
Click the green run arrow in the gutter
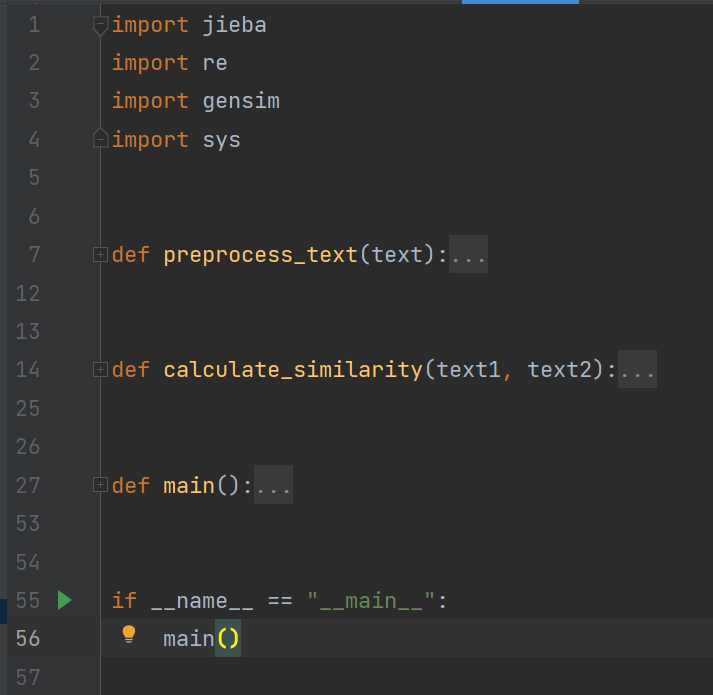(x=65, y=600)
